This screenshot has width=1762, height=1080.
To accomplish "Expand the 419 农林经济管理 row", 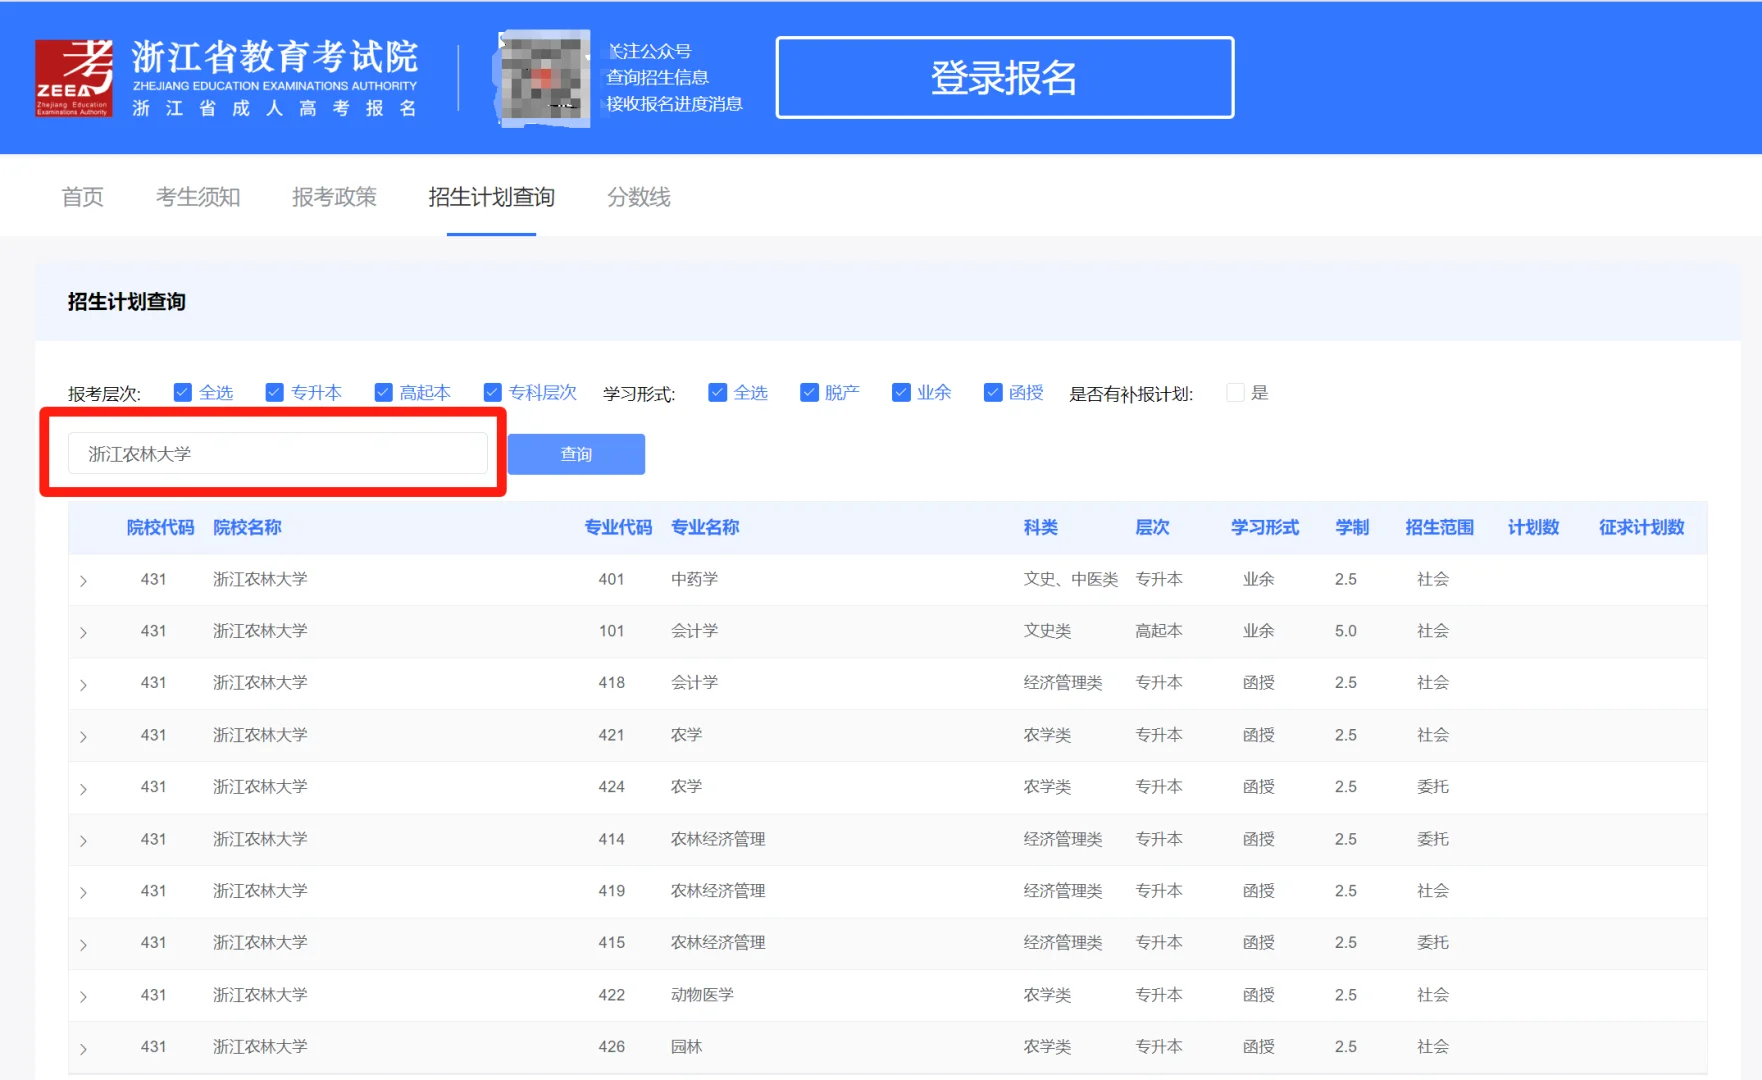I will pyautogui.click(x=83, y=893).
